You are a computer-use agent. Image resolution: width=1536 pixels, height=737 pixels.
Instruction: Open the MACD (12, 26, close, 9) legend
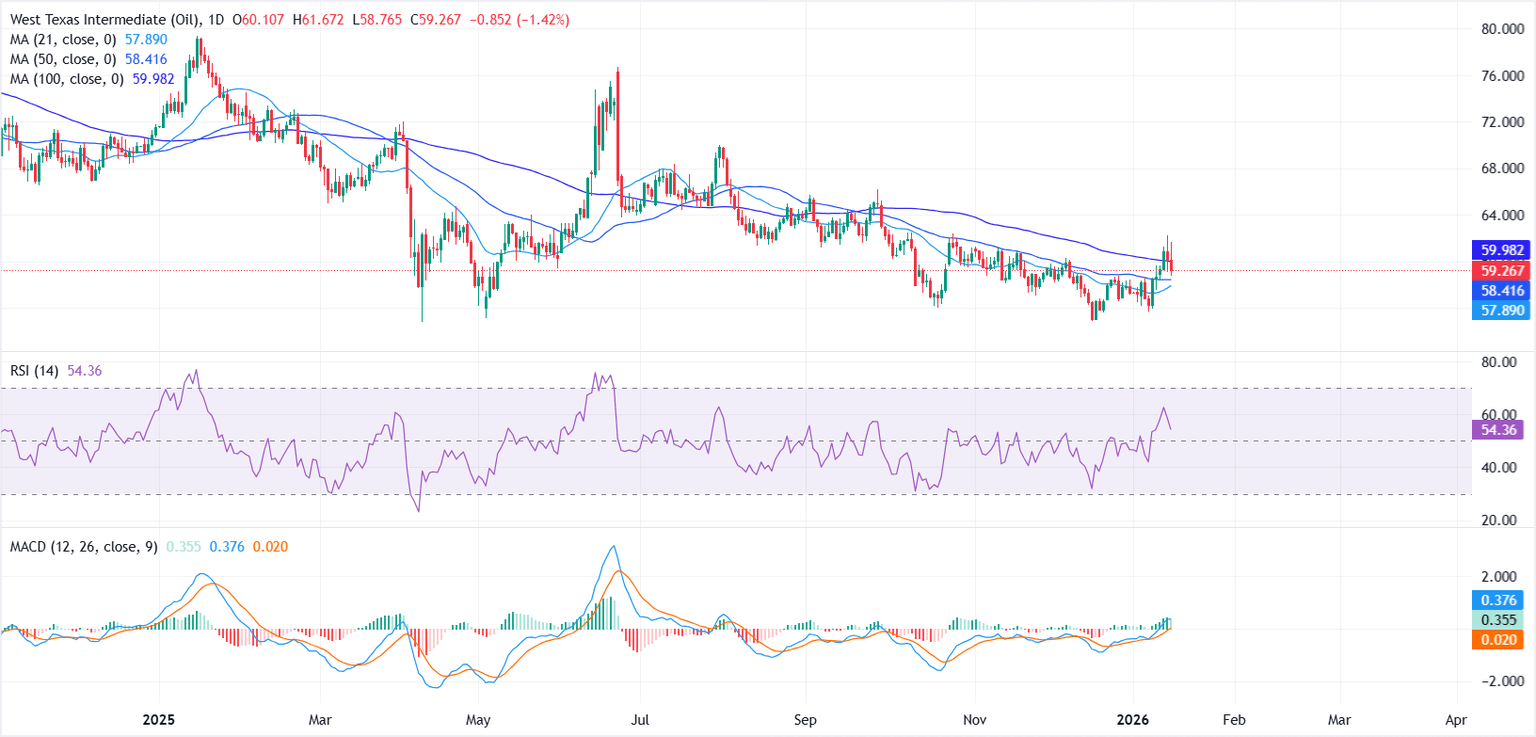coord(82,547)
